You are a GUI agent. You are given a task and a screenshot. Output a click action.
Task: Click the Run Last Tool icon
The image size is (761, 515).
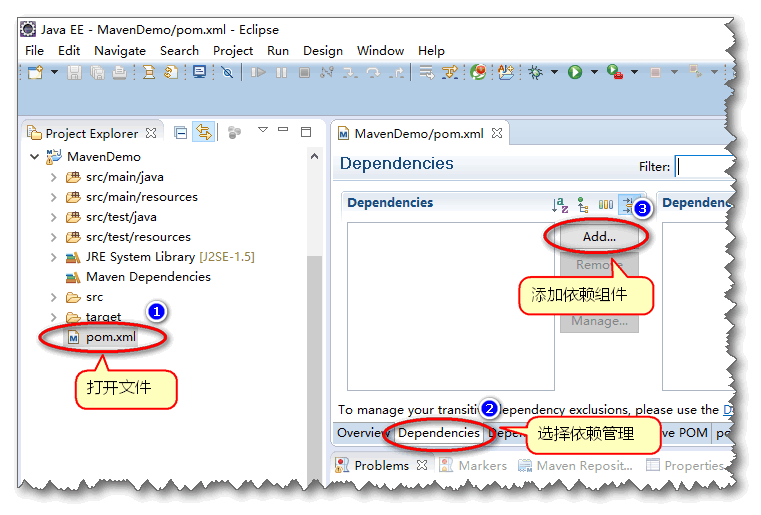pos(615,73)
